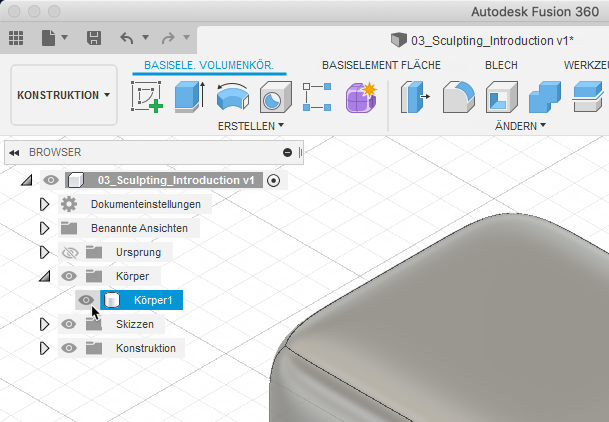Open the data panel grid icon
This screenshot has width=609, height=422.
pos(16,38)
